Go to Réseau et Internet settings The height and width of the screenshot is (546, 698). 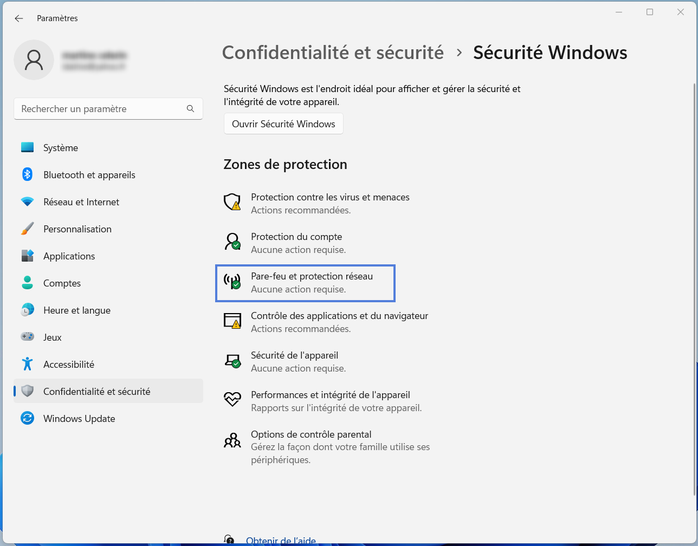[81, 202]
